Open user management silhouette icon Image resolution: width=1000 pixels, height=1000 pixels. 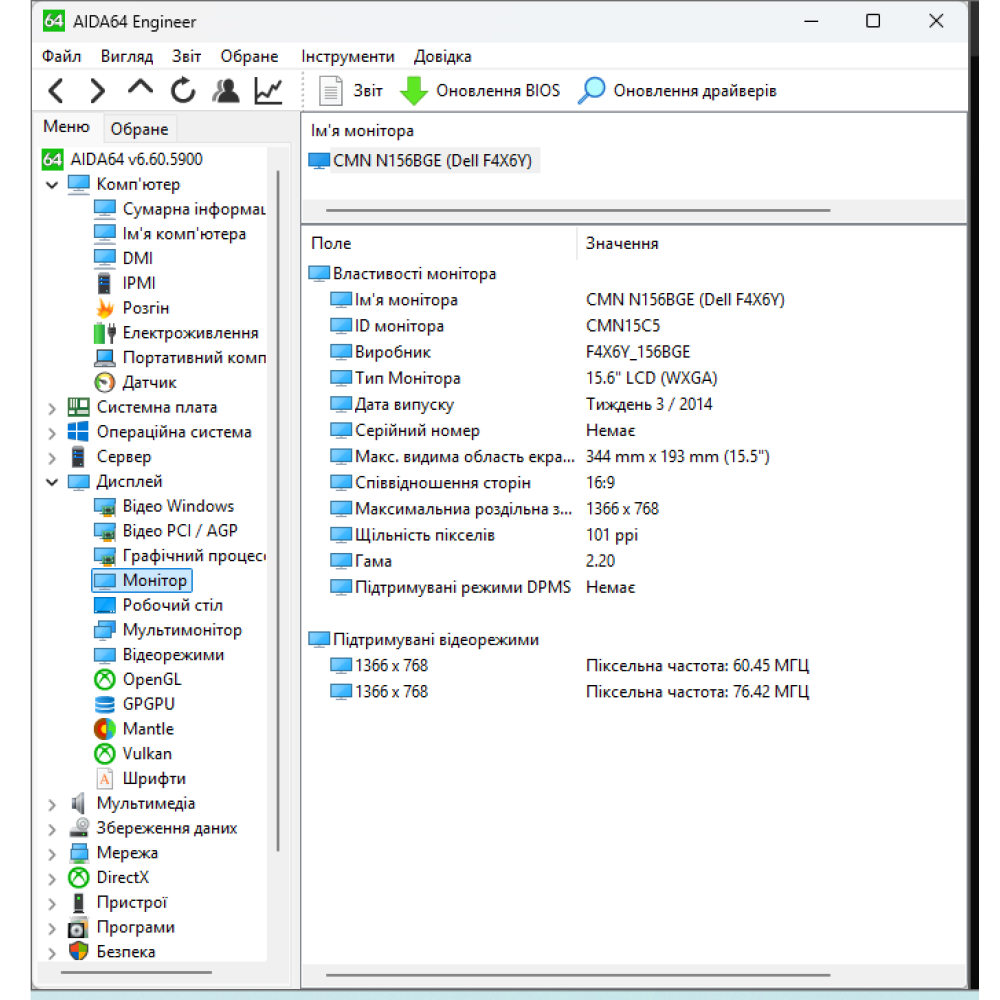(x=226, y=91)
